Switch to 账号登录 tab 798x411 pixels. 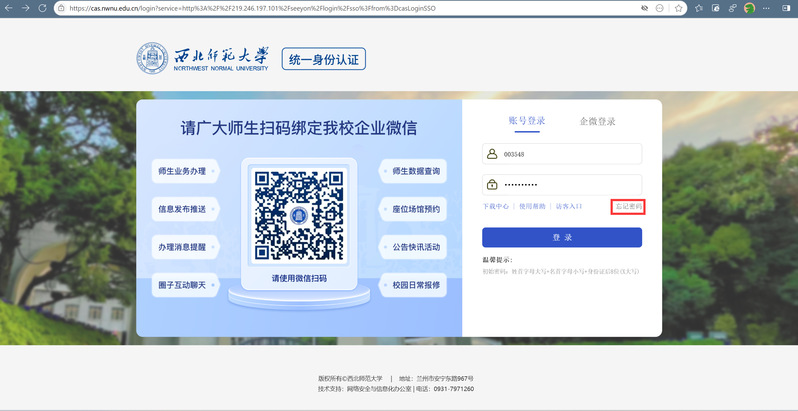(x=527, y=121)
